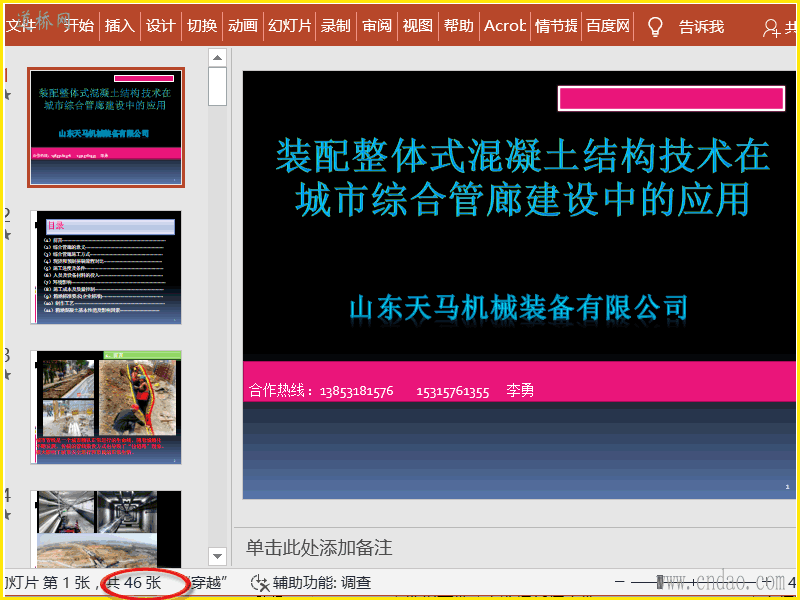This screenshot has width=800, height=600.
Task: Click the lightbulb Tell Me icon
Action: (655, 27)
